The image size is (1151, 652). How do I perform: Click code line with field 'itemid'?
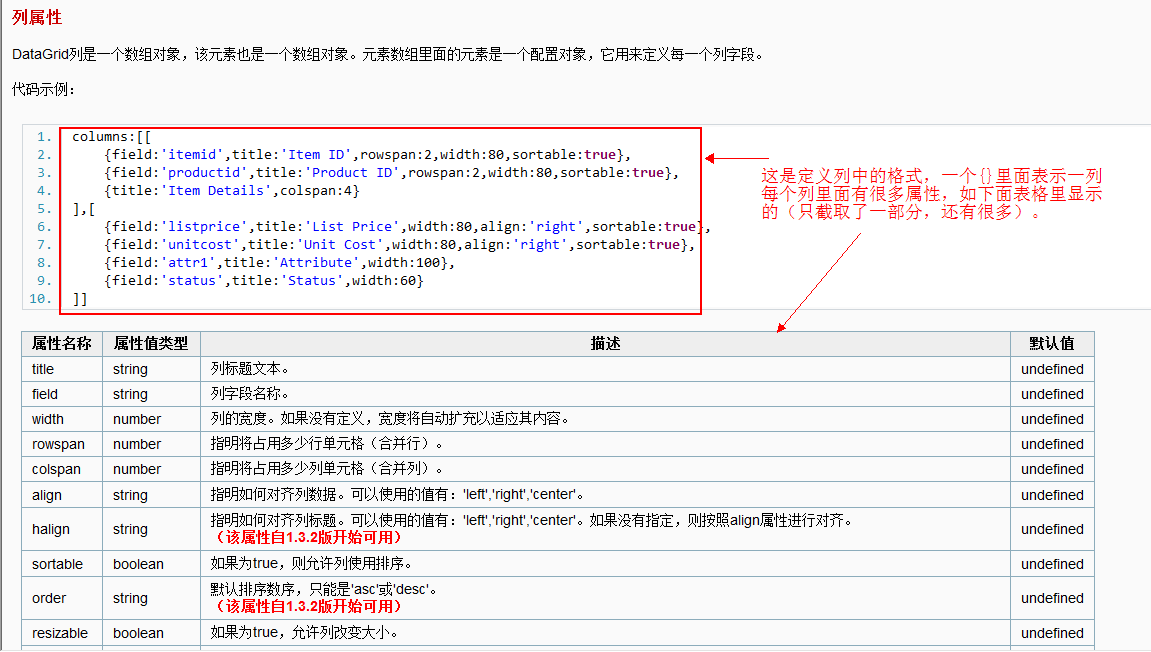point(368,155)
